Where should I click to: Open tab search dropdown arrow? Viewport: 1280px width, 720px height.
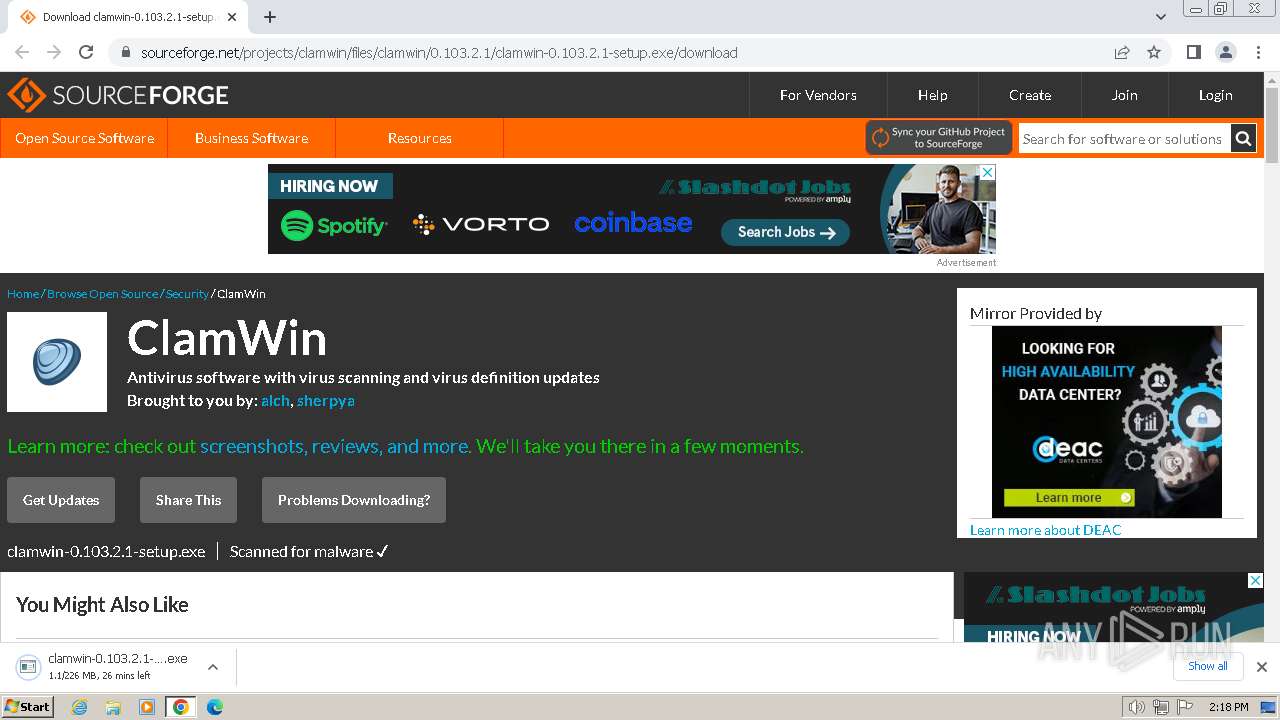pos(1160,17)
